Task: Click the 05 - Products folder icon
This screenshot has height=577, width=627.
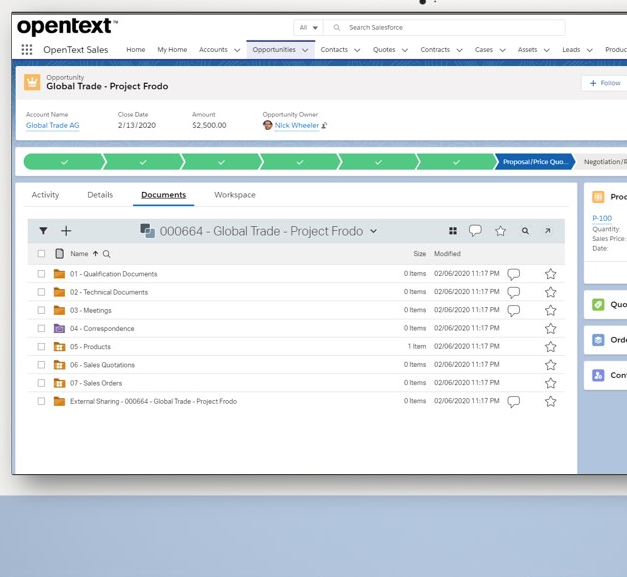Action: [x=59, y=346]
